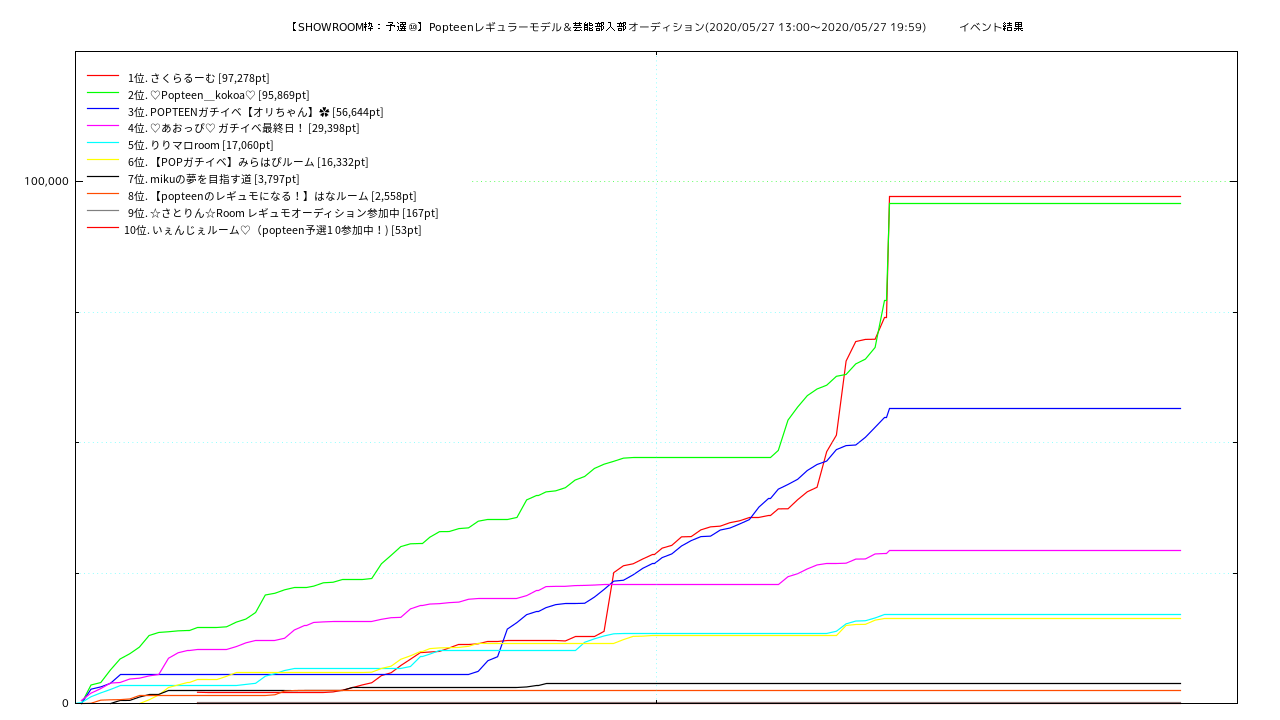Click yellow line swatch for 6位 legend
This screenshot has width=1280, height=720.
103,160
